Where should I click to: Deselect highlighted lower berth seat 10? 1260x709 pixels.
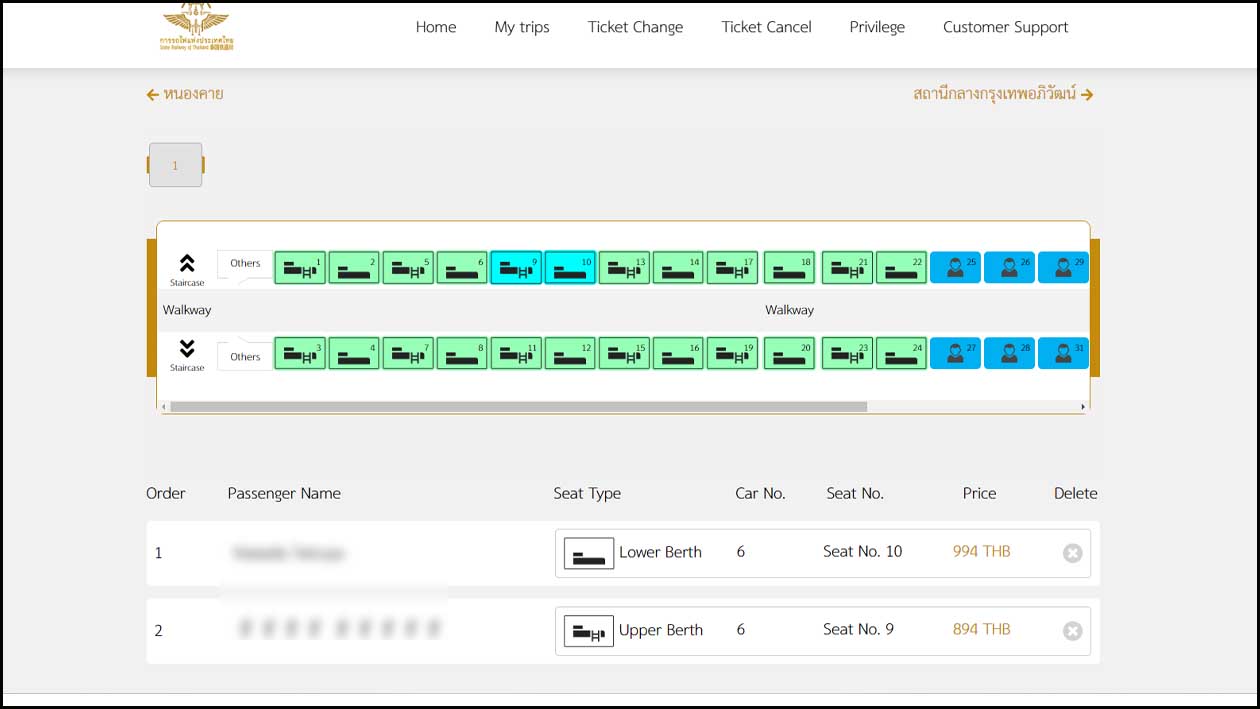click(x=570, y=268)
